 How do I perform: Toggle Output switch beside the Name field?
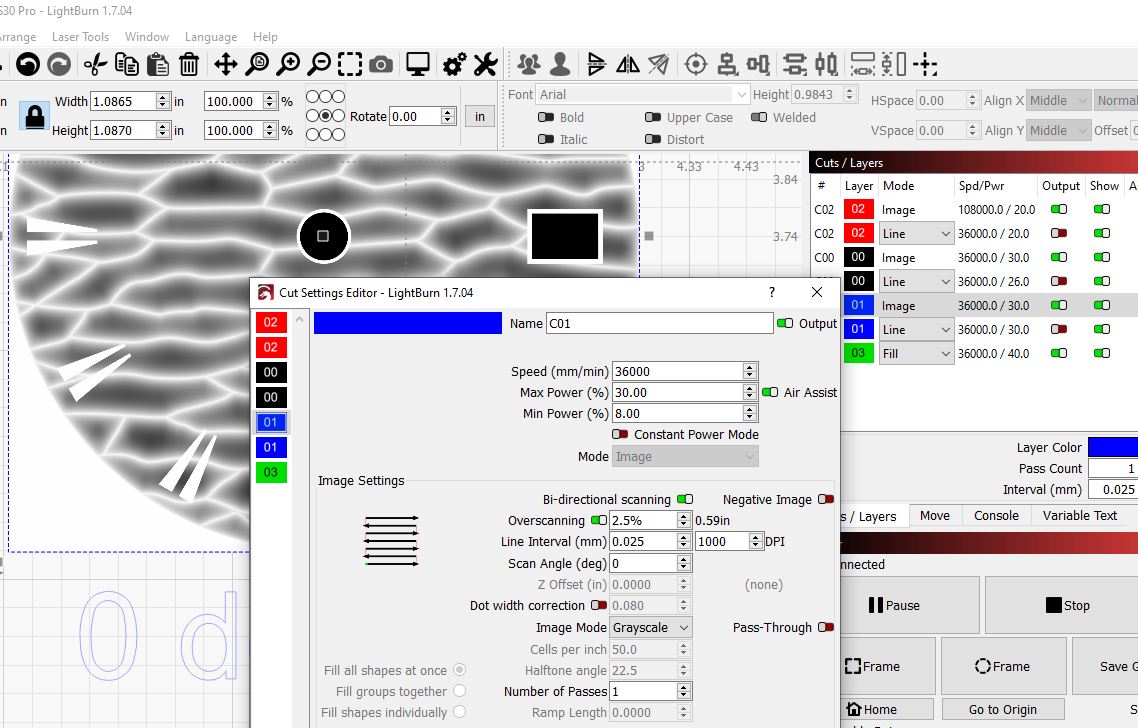785,323
